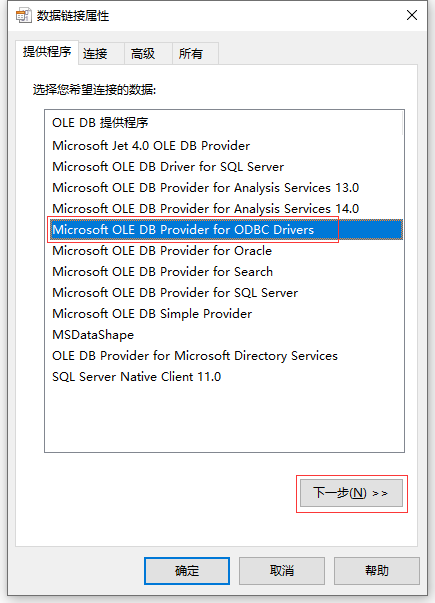This screenshot has height=603, width=435.
Task: Choose Microsoft OLE DB Provider for SQL Server
Action: pos(224,293)
